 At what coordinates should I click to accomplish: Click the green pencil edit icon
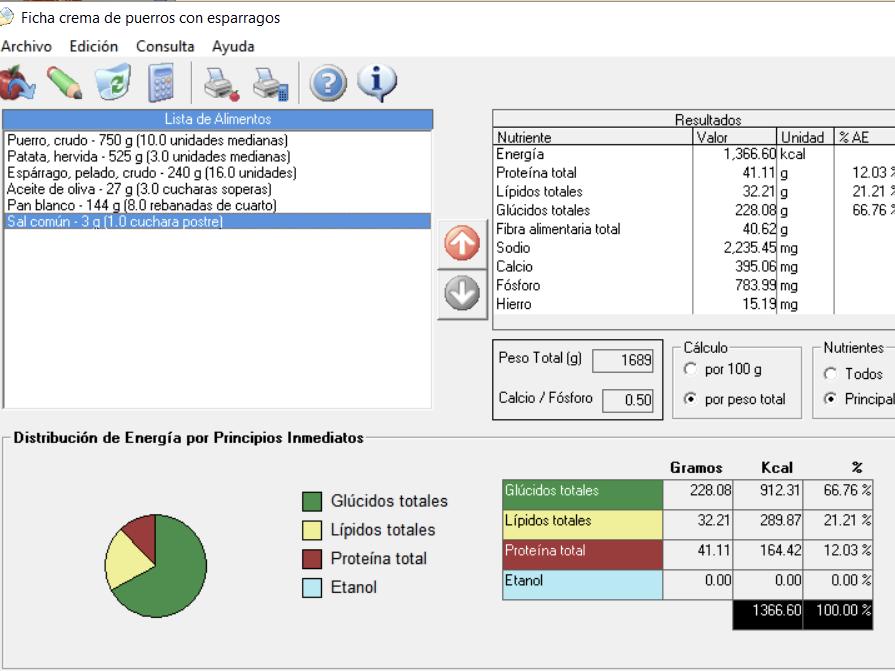[x=64, y=84]
